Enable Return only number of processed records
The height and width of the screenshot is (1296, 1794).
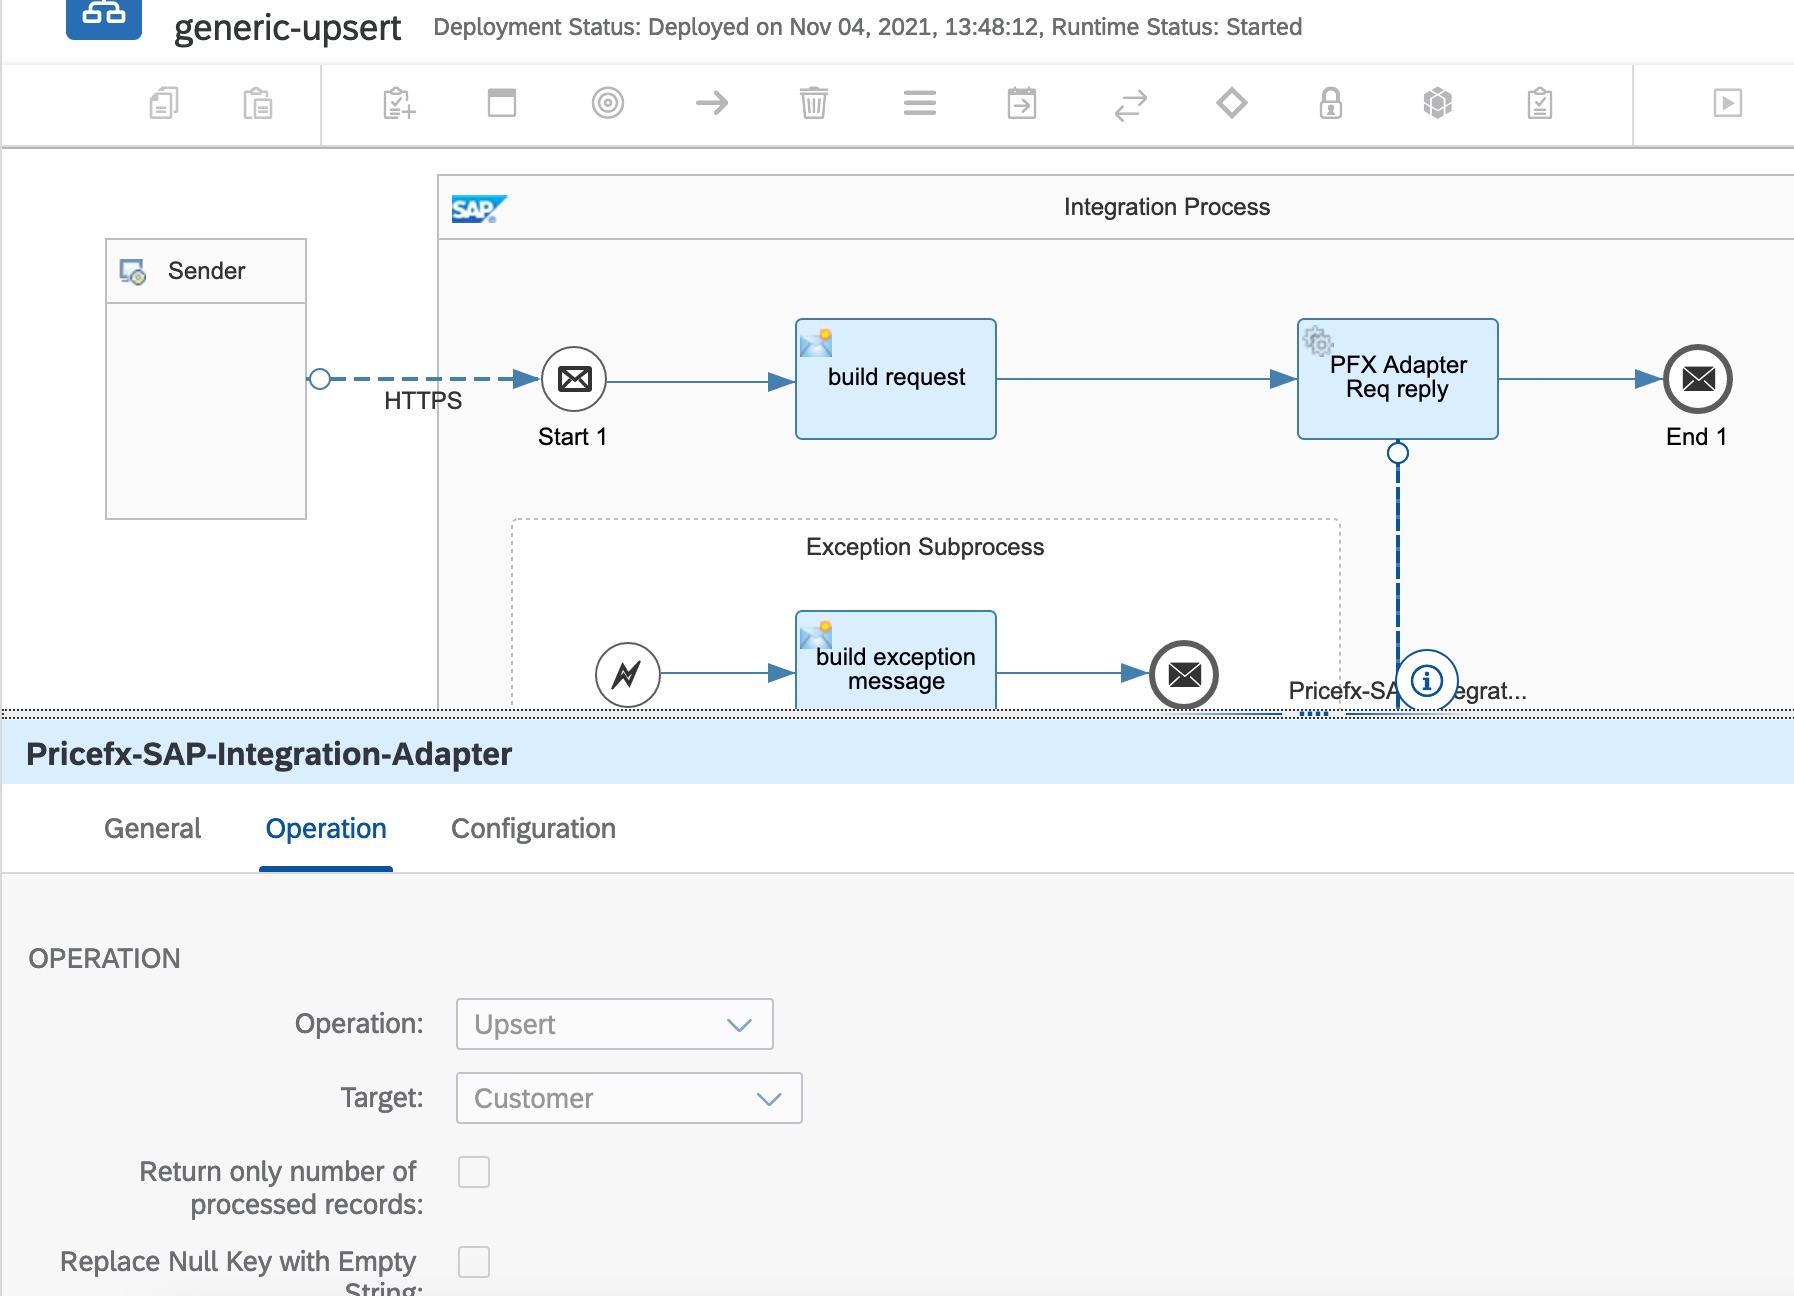[x=473, y=1172]
